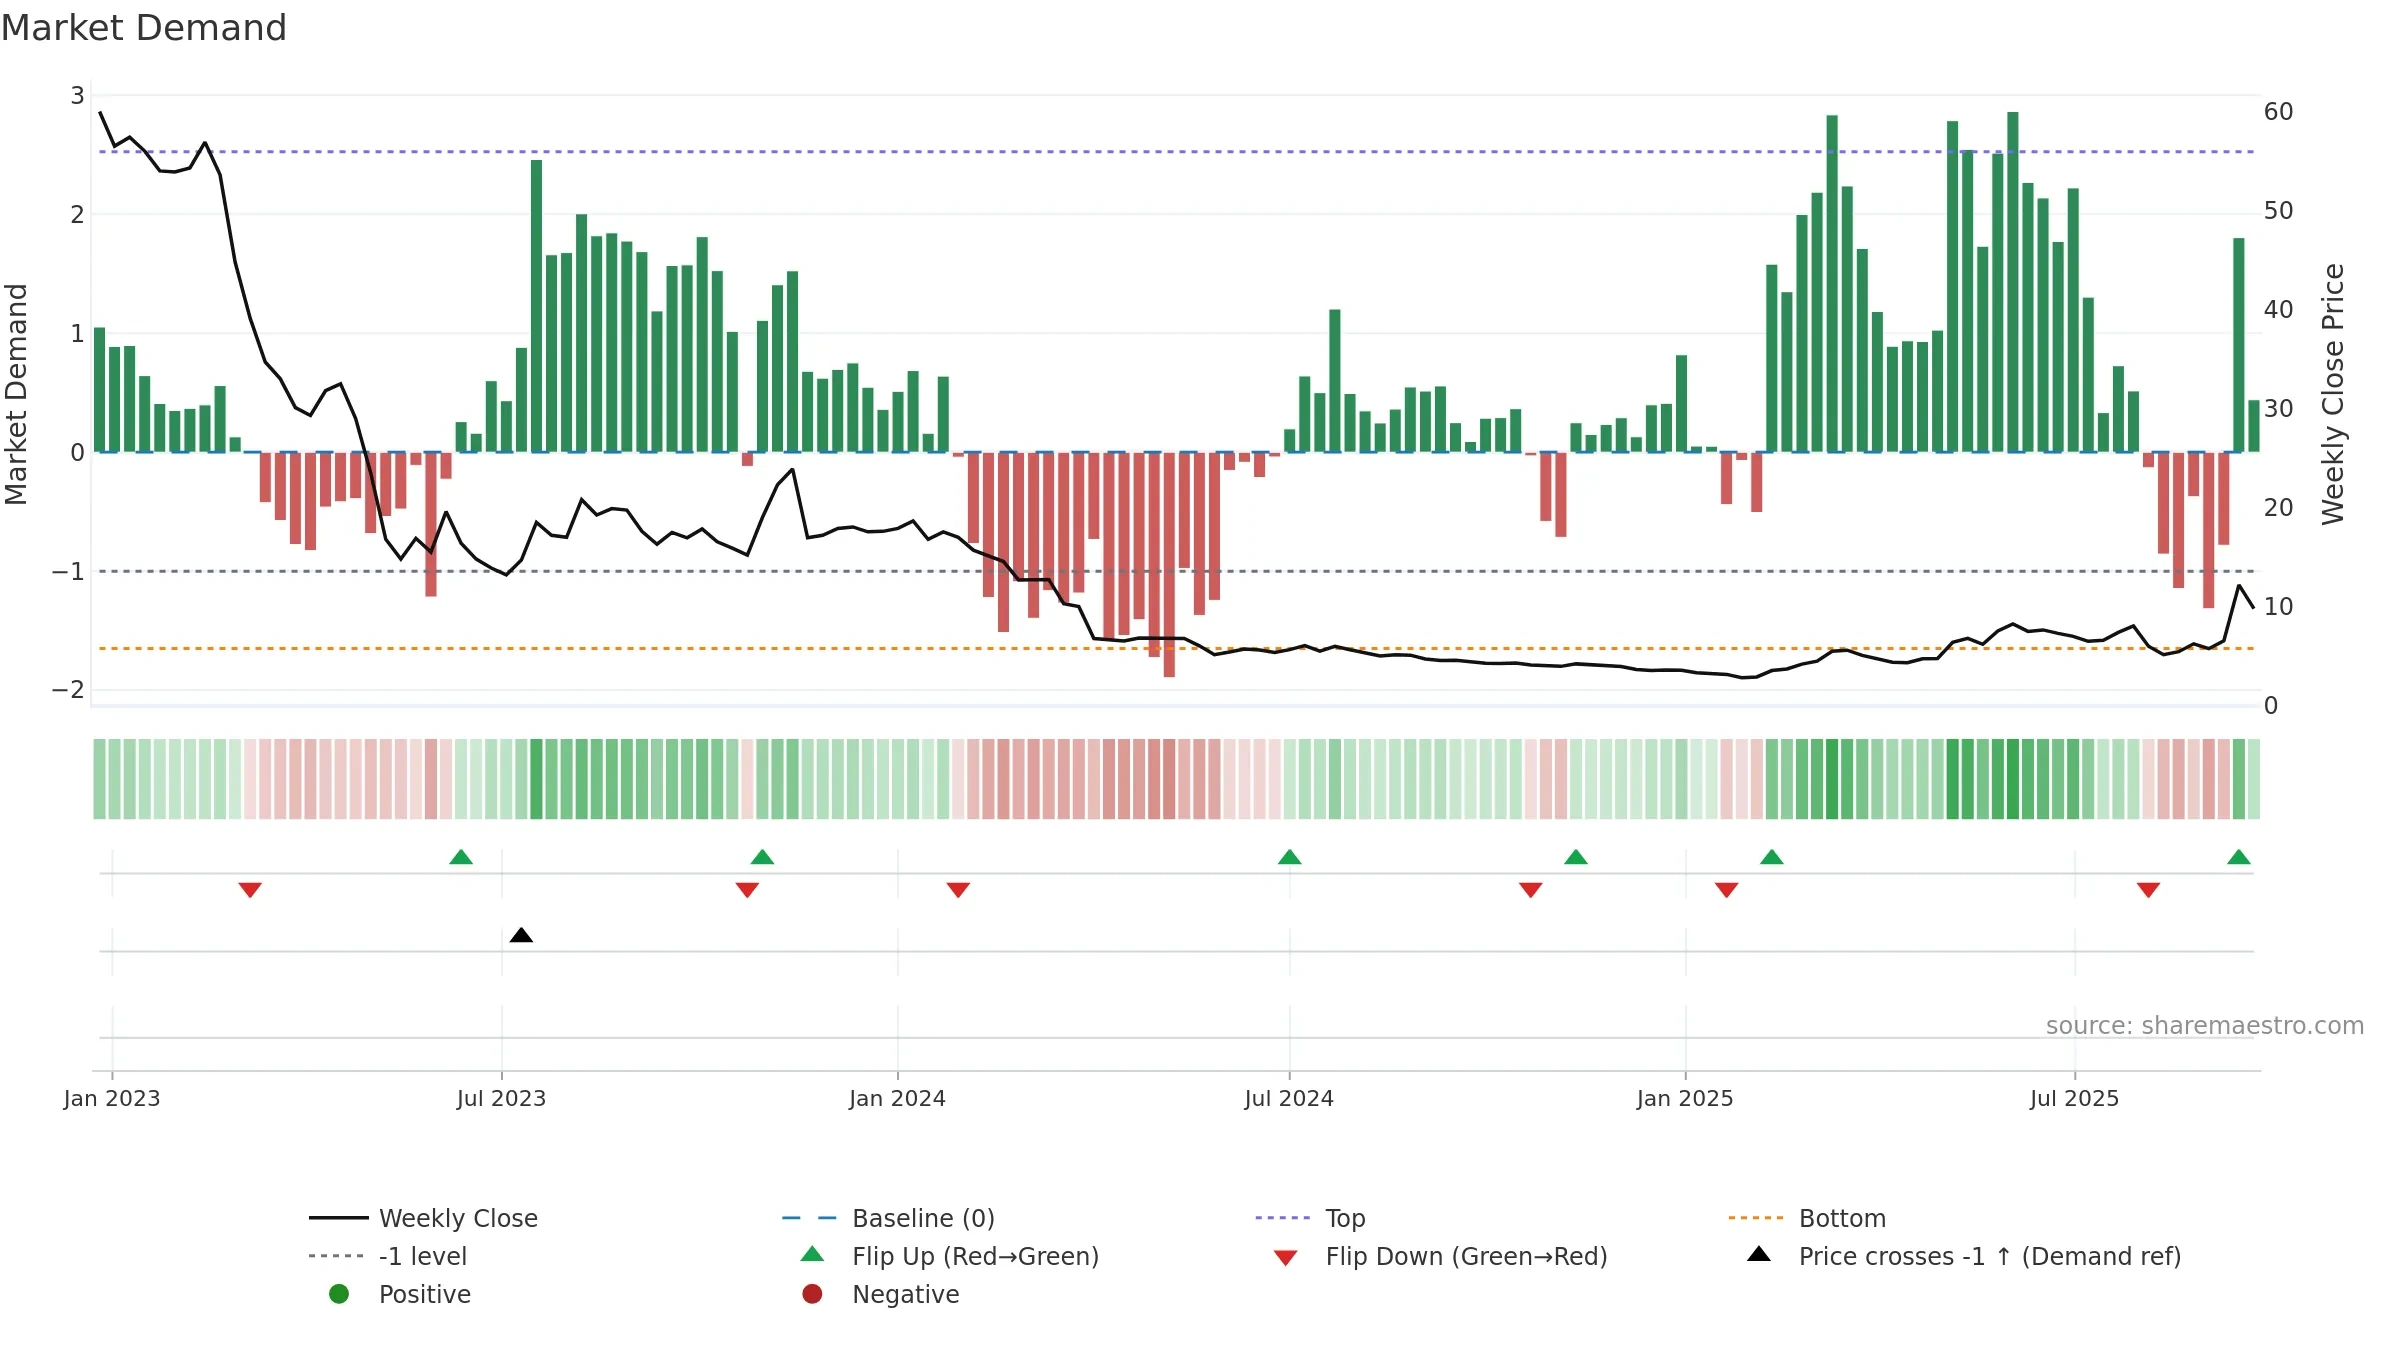
Task: Click the Jan 2023 x-axis label
Action: point(112,1098)
